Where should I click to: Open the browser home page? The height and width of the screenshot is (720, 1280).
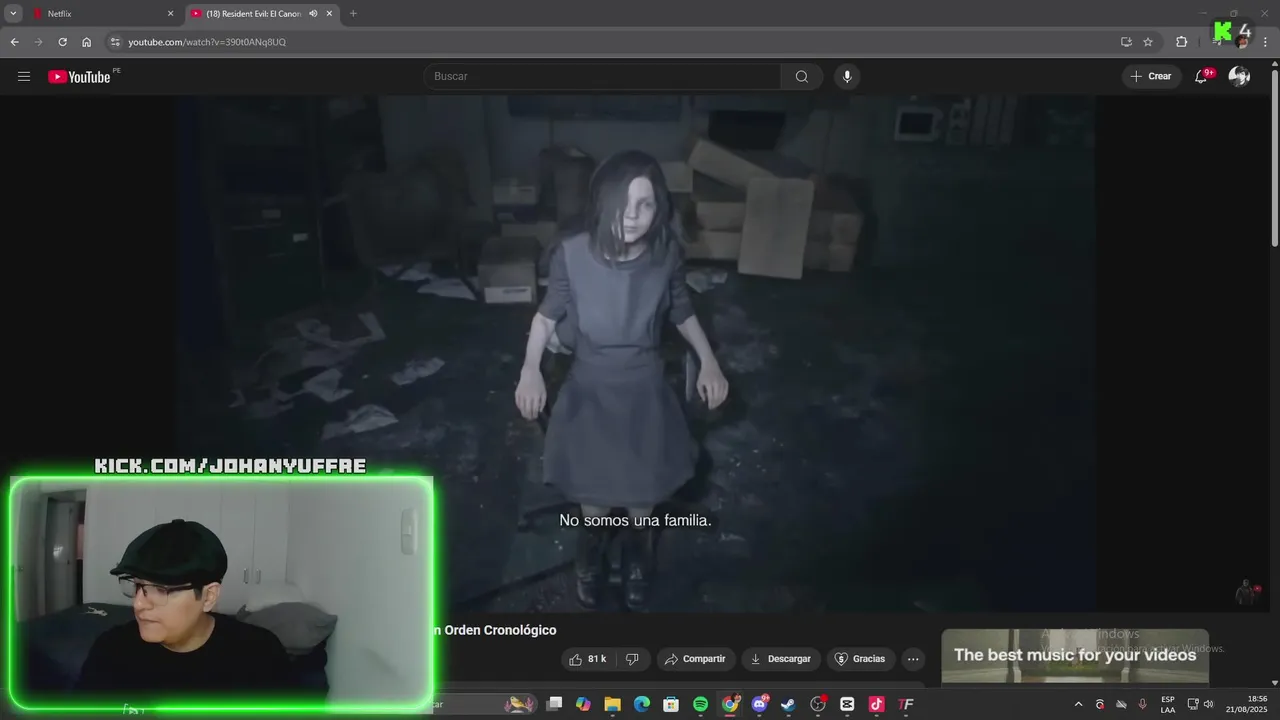[86, 42]
